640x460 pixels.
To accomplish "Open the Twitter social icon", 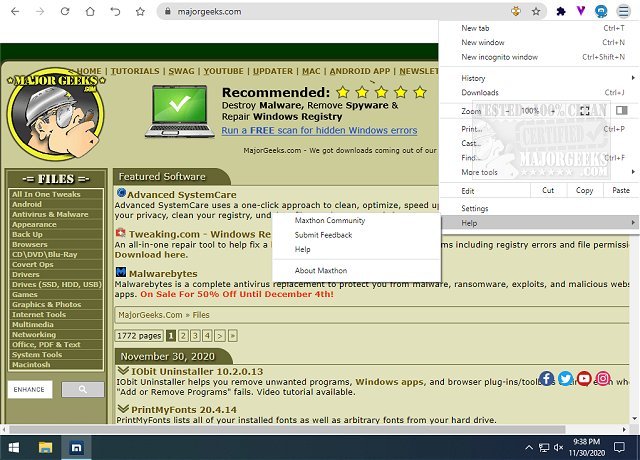I will pyautogui.click(x=565, y=378).
